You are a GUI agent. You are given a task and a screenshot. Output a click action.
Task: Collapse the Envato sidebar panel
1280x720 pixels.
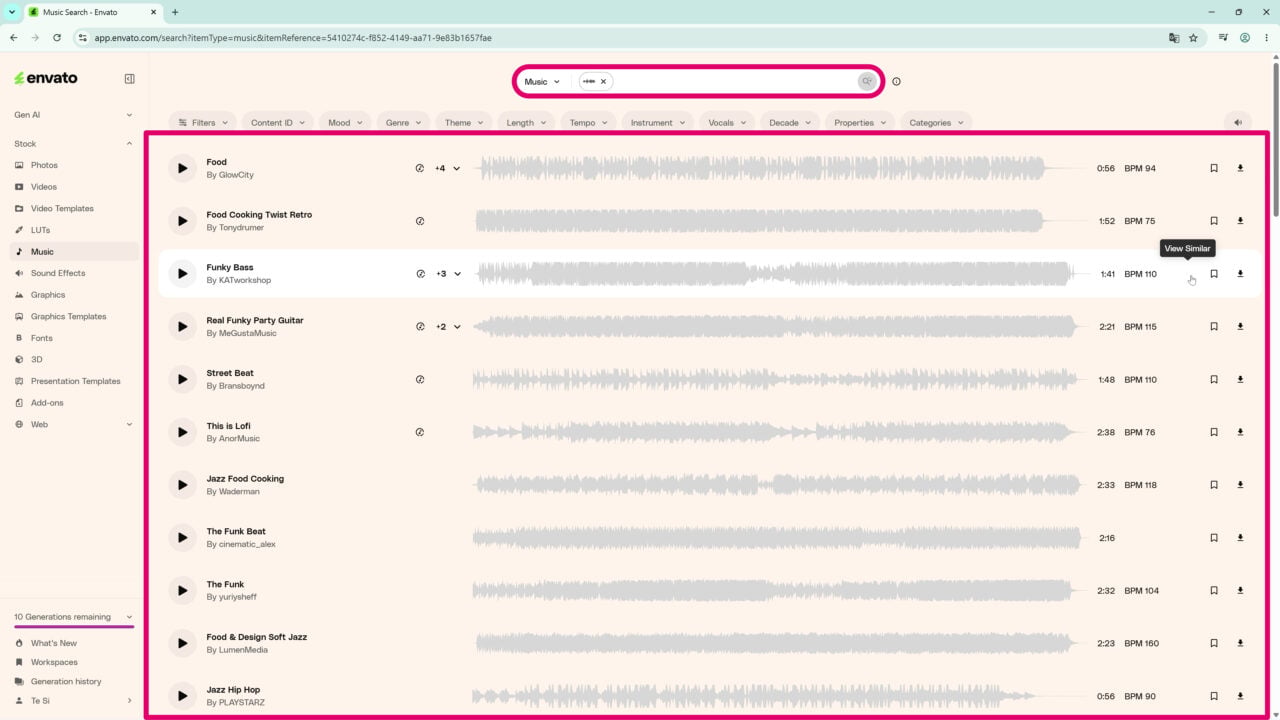tap(129, 78)
